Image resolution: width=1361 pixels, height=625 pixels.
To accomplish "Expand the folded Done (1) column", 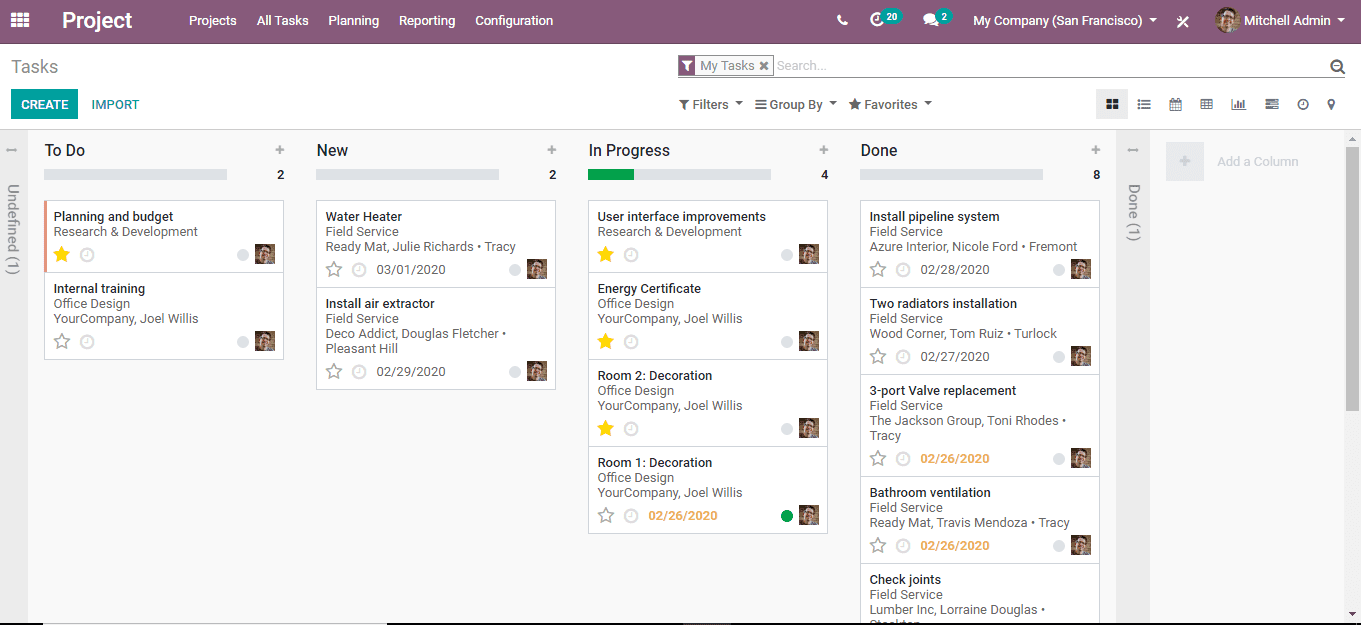I will coord(1133,212).
